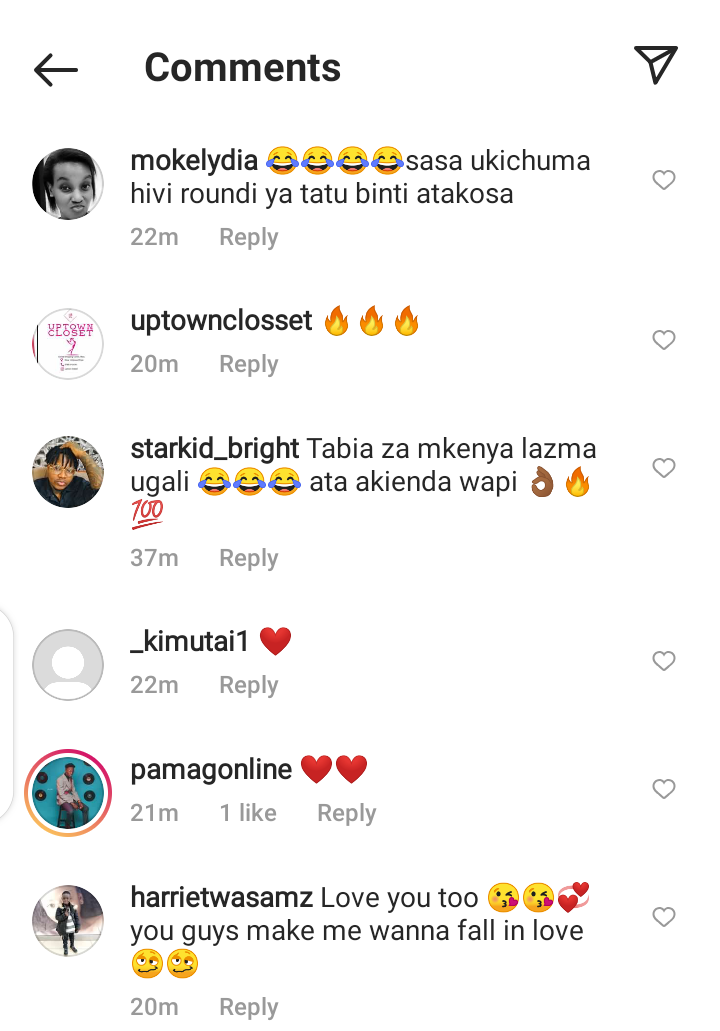Reply to uptownclosset's comment
Viewport: 720px width, 1031px height.
click(249, 364)
